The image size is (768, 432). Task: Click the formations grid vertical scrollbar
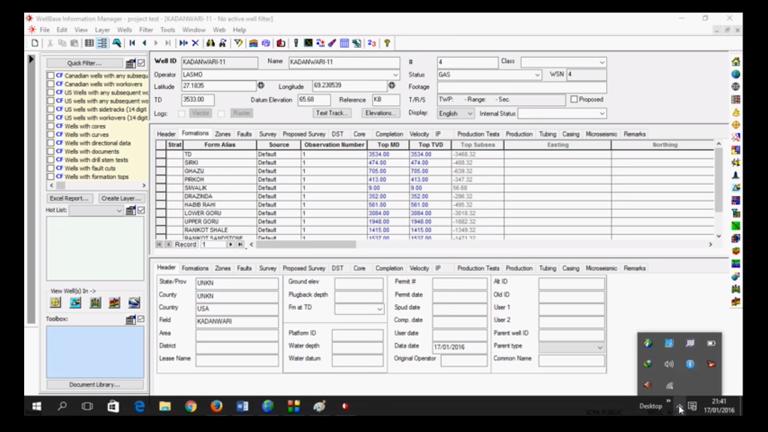pyautogui.click(x=719, y=190)
